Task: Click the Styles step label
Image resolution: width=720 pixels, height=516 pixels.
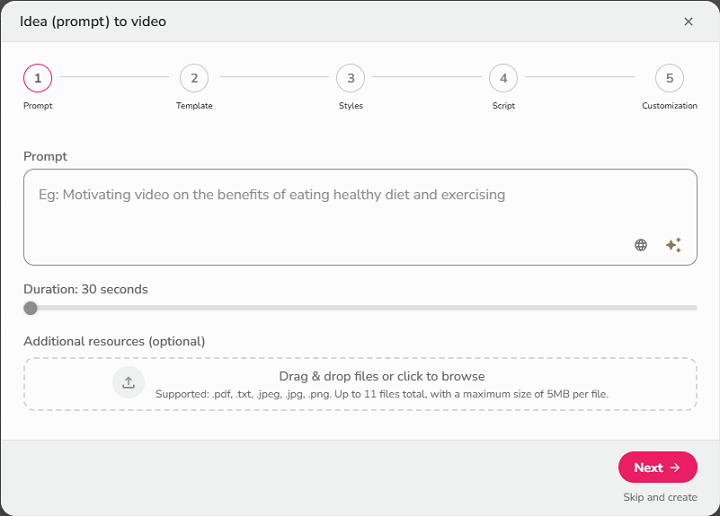Action: (350, 106)
